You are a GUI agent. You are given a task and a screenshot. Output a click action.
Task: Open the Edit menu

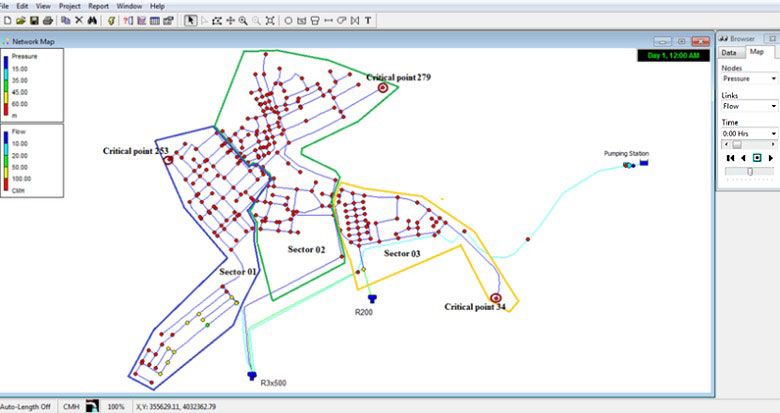22,6
